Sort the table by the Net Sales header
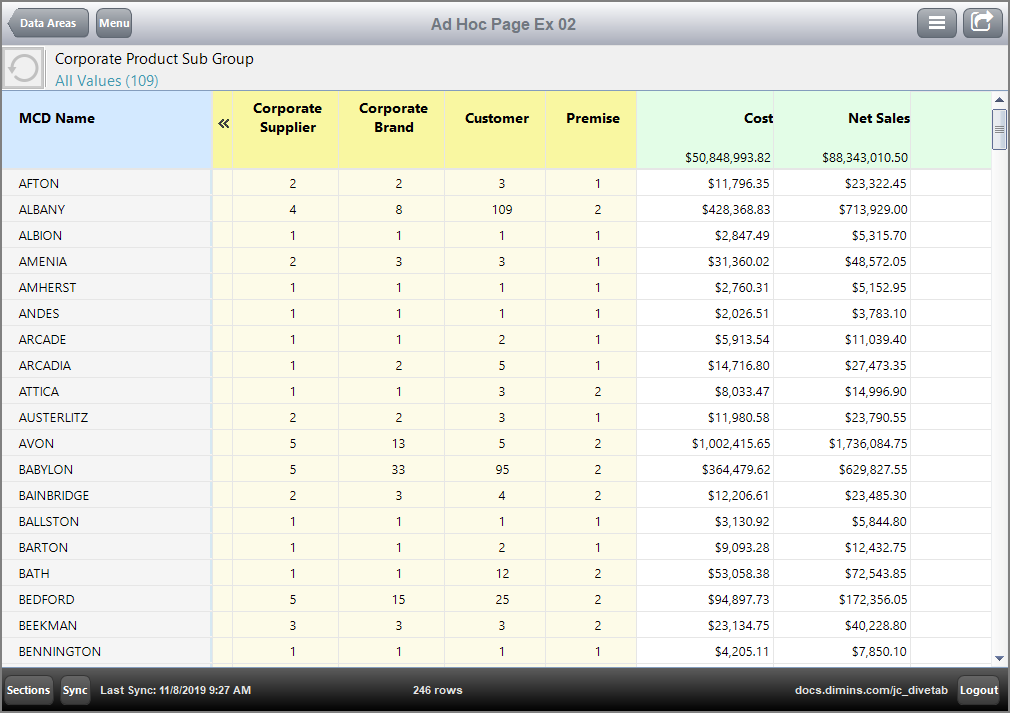The image size is (1010, 713). pyautogui.click(x=878, y=117)
